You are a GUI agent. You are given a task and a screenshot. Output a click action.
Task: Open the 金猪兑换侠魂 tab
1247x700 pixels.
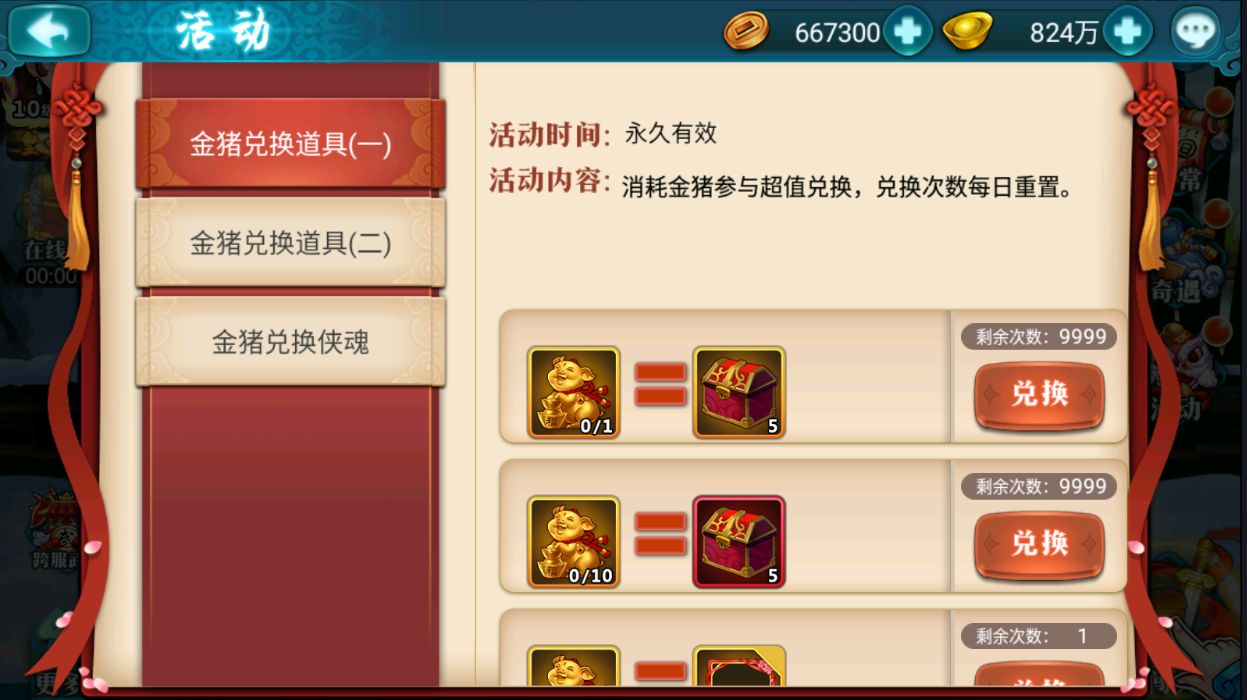[291, 342]
